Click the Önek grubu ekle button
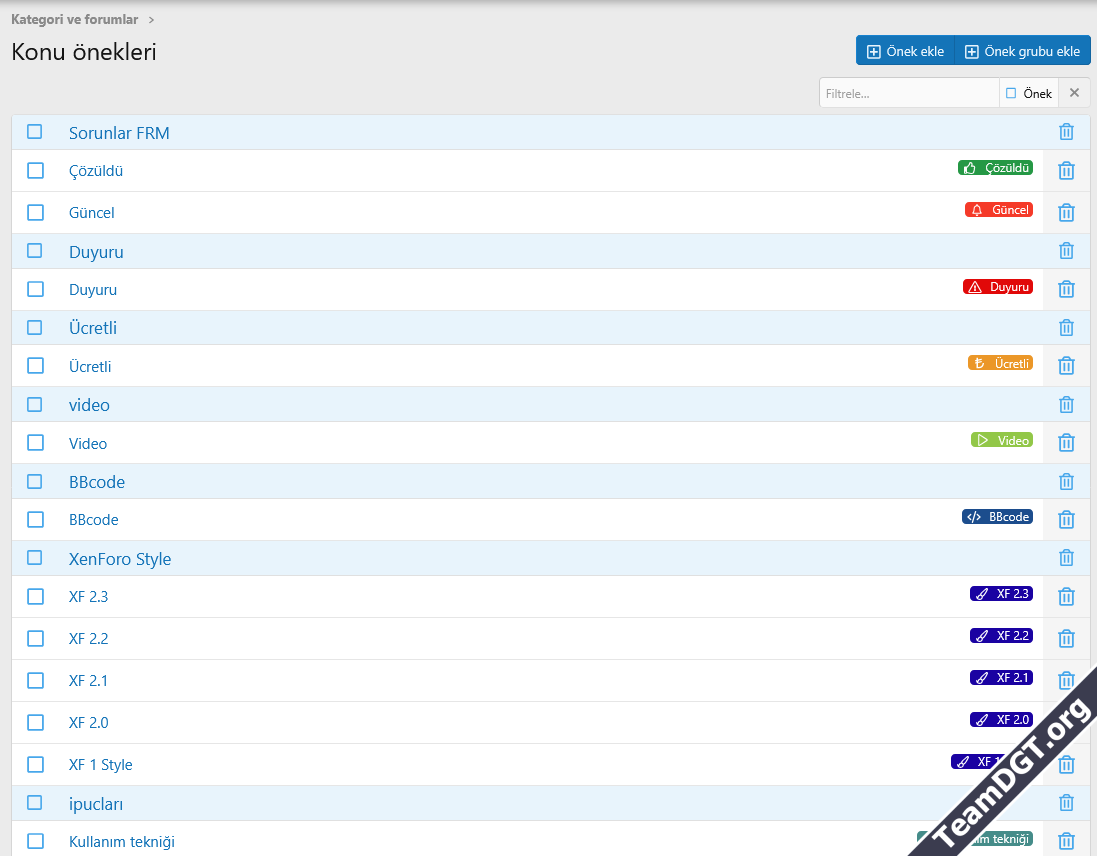The width and height of the screenshot is (1097, 856). point(1022,51)
